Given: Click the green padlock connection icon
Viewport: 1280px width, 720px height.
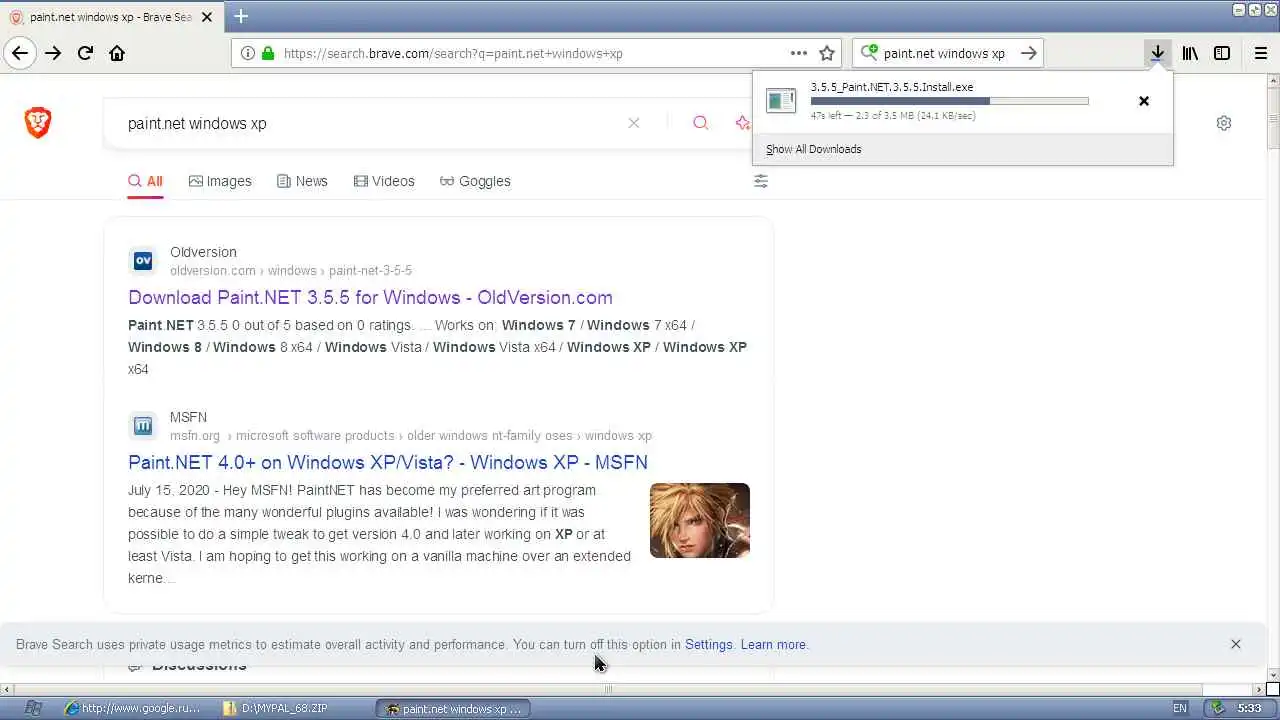Looking at the screenshot, I should click(268, 53).
